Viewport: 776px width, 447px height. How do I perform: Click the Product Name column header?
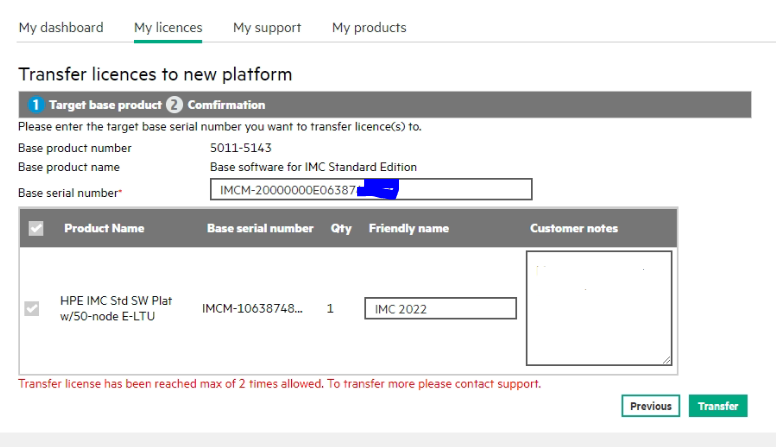tap(104, 228)
